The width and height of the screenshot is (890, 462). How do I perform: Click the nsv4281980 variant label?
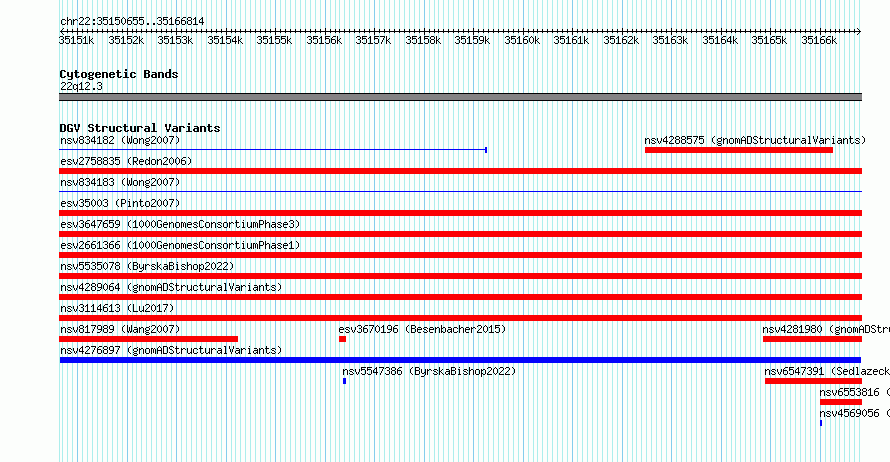click(826, 329)
